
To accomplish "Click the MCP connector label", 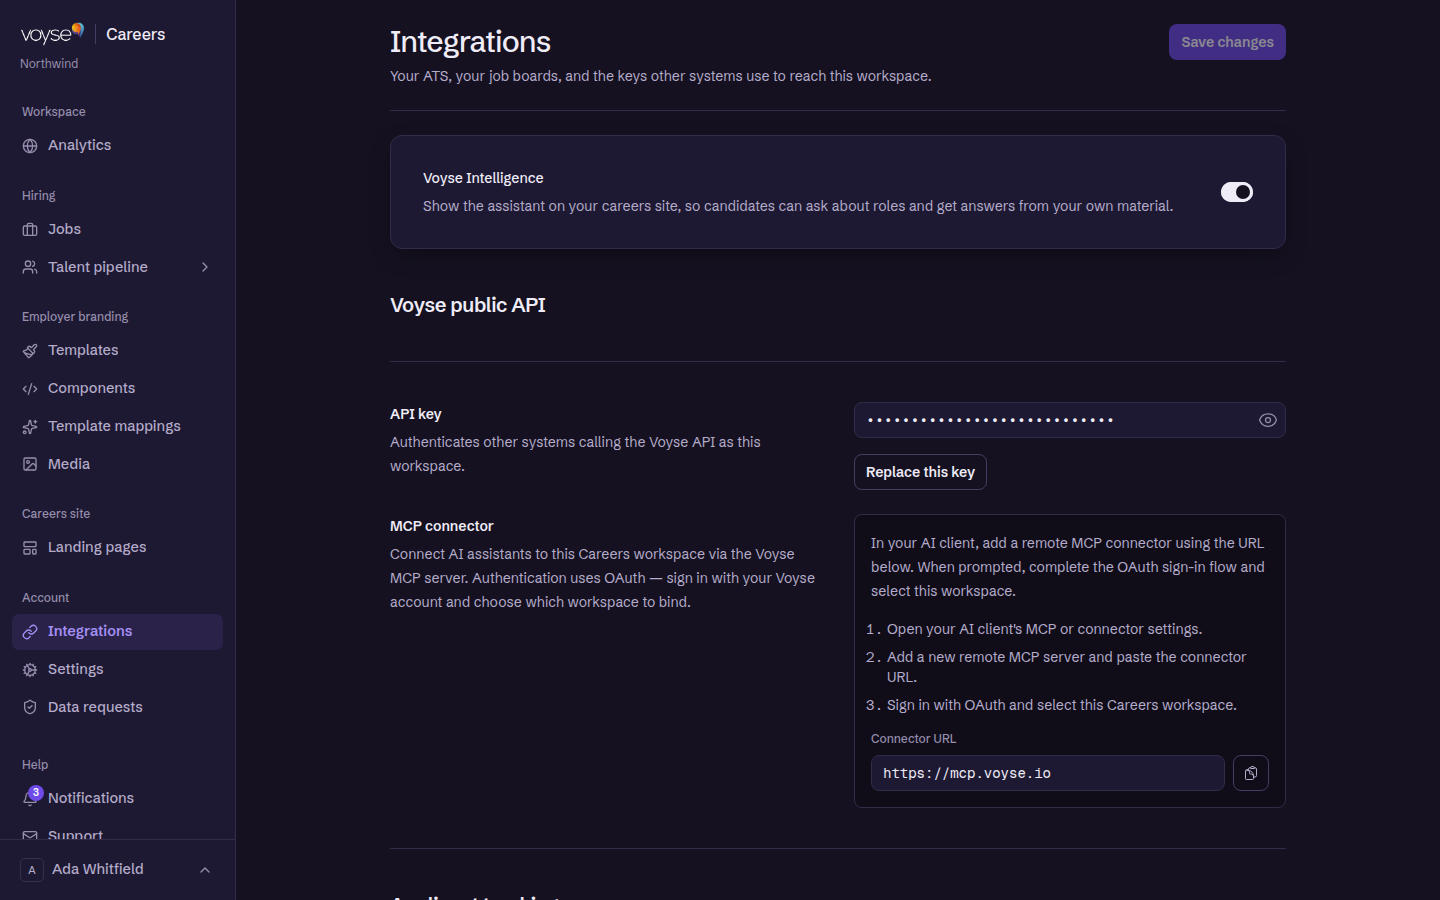I will coord(442,526).
